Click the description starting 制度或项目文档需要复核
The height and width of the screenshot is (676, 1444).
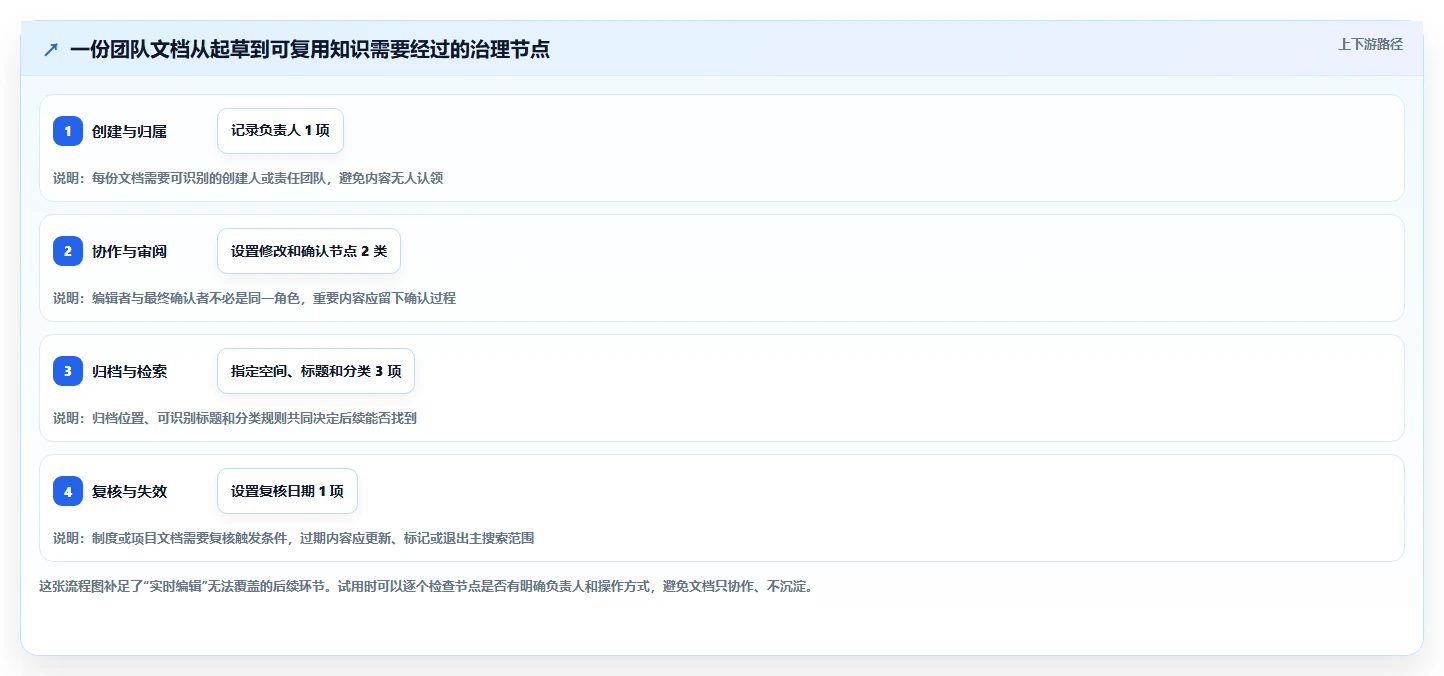(293, 538)
